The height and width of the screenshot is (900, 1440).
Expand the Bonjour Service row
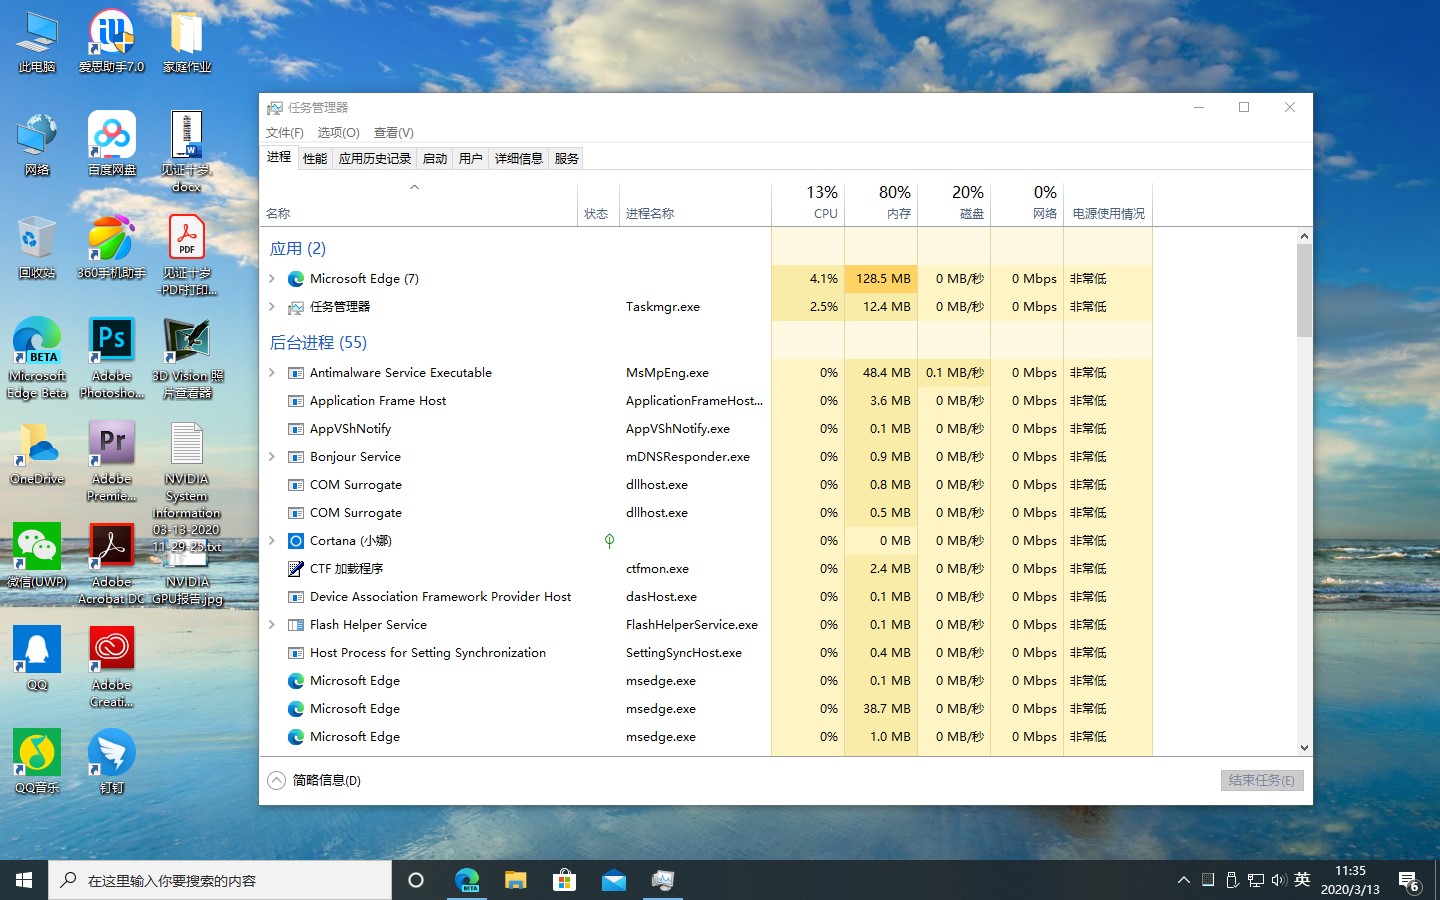(x=272, y=457)
